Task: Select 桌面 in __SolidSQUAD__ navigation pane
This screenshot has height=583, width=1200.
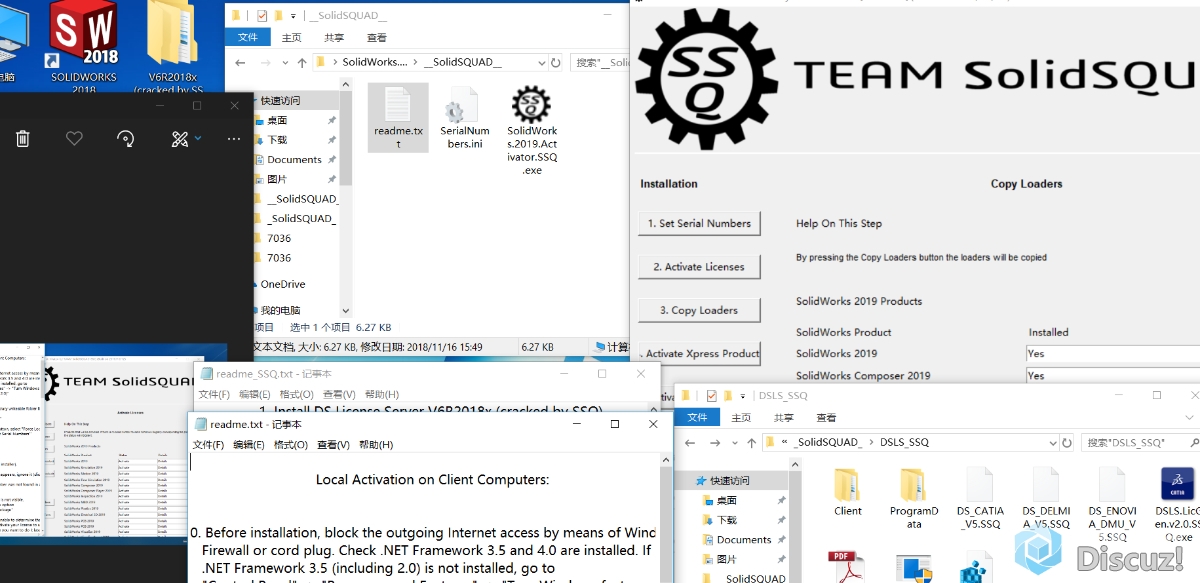Action: [x=278, y=120]
